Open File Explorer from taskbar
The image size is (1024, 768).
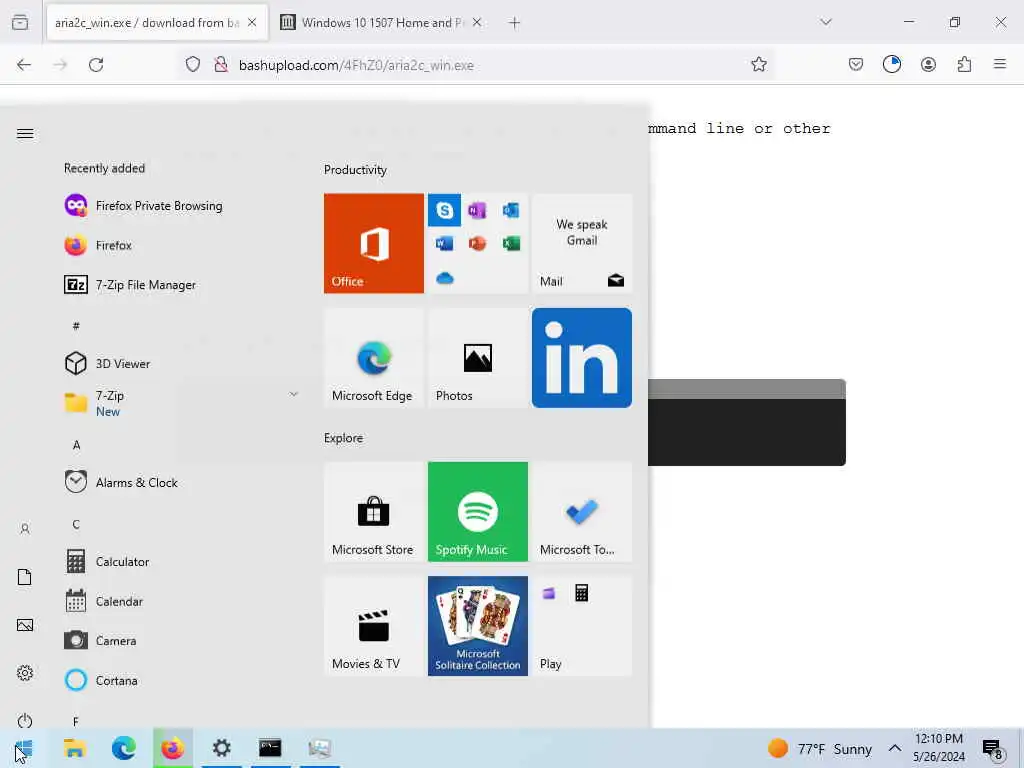click(x=74, y=748)
